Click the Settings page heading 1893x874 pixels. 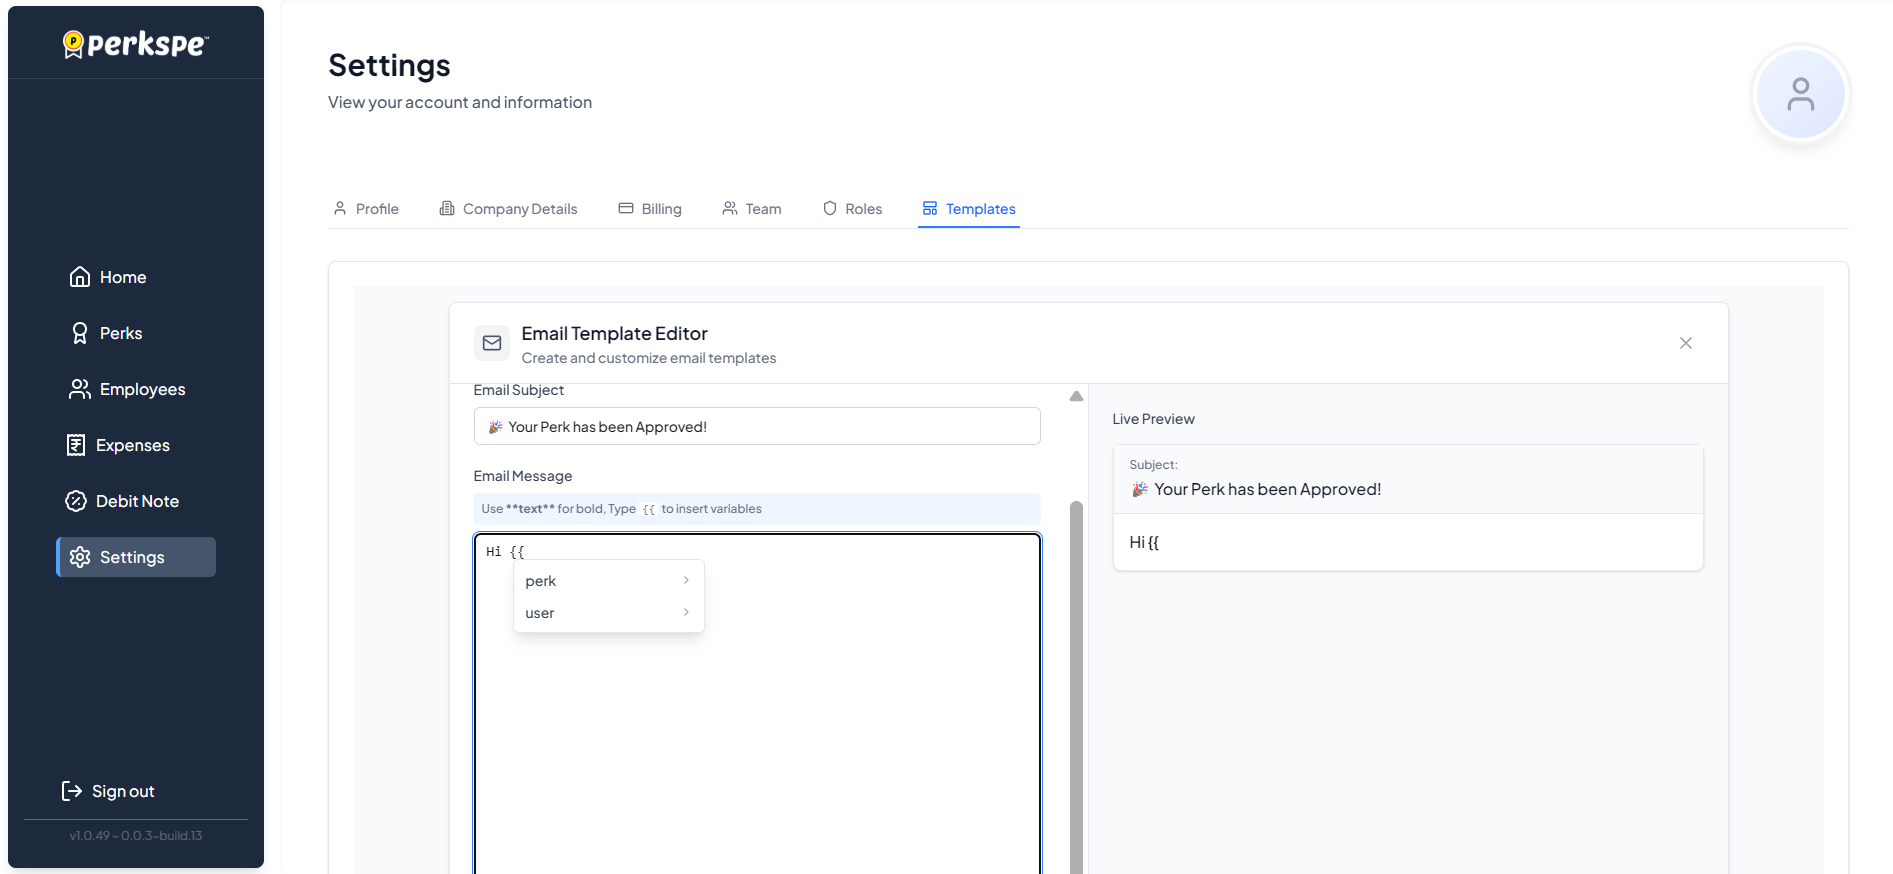coord(389,65)
